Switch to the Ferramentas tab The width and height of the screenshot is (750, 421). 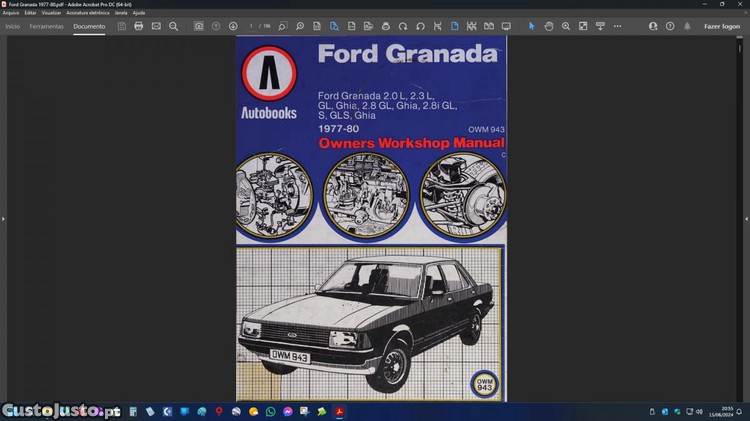point(46,26)
